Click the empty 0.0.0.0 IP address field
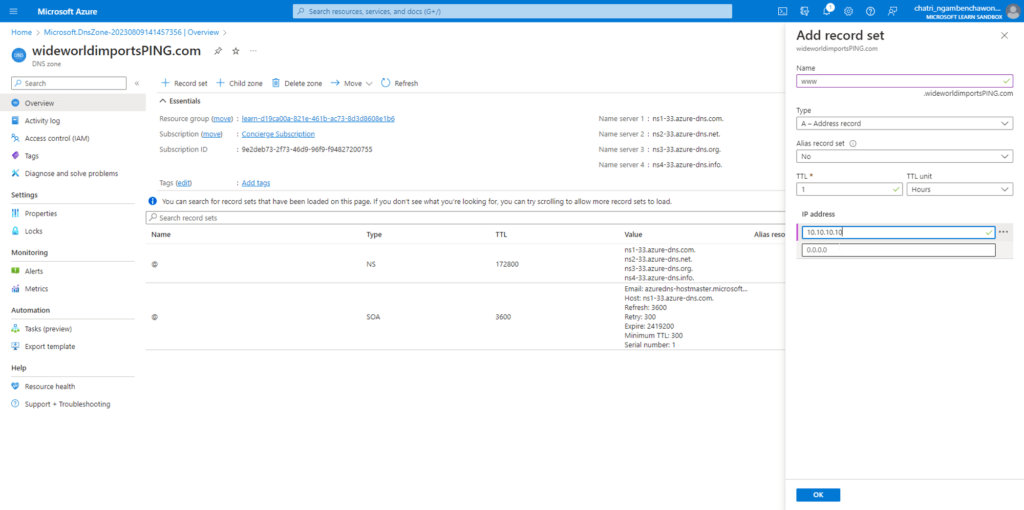Viewport: 1024px width, 510px height. [x=899, y=250]
